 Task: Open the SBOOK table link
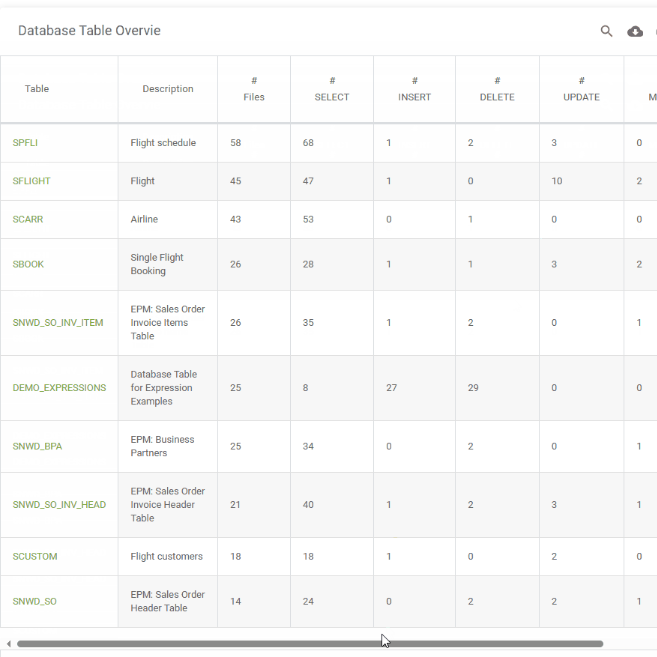click(x=28, y=264)
